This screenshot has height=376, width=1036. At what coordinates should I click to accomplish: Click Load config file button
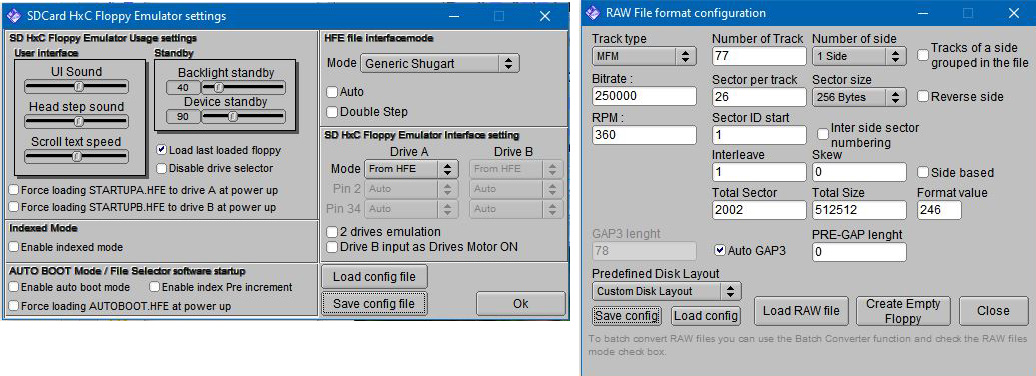374,277
